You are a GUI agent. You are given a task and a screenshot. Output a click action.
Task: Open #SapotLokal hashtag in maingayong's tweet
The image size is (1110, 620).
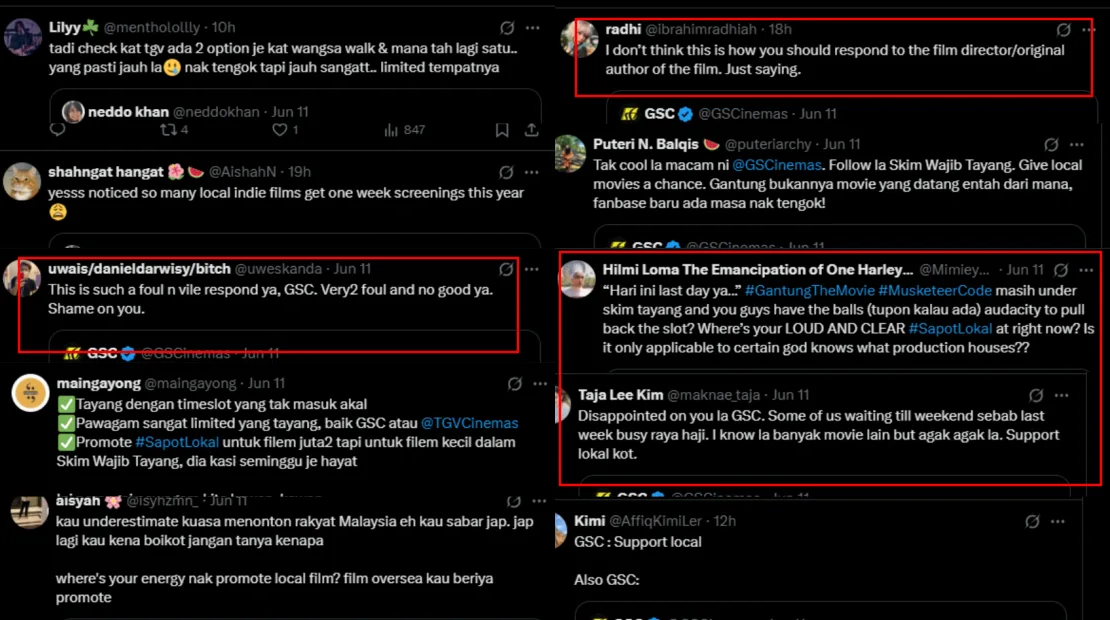[168, 442]
